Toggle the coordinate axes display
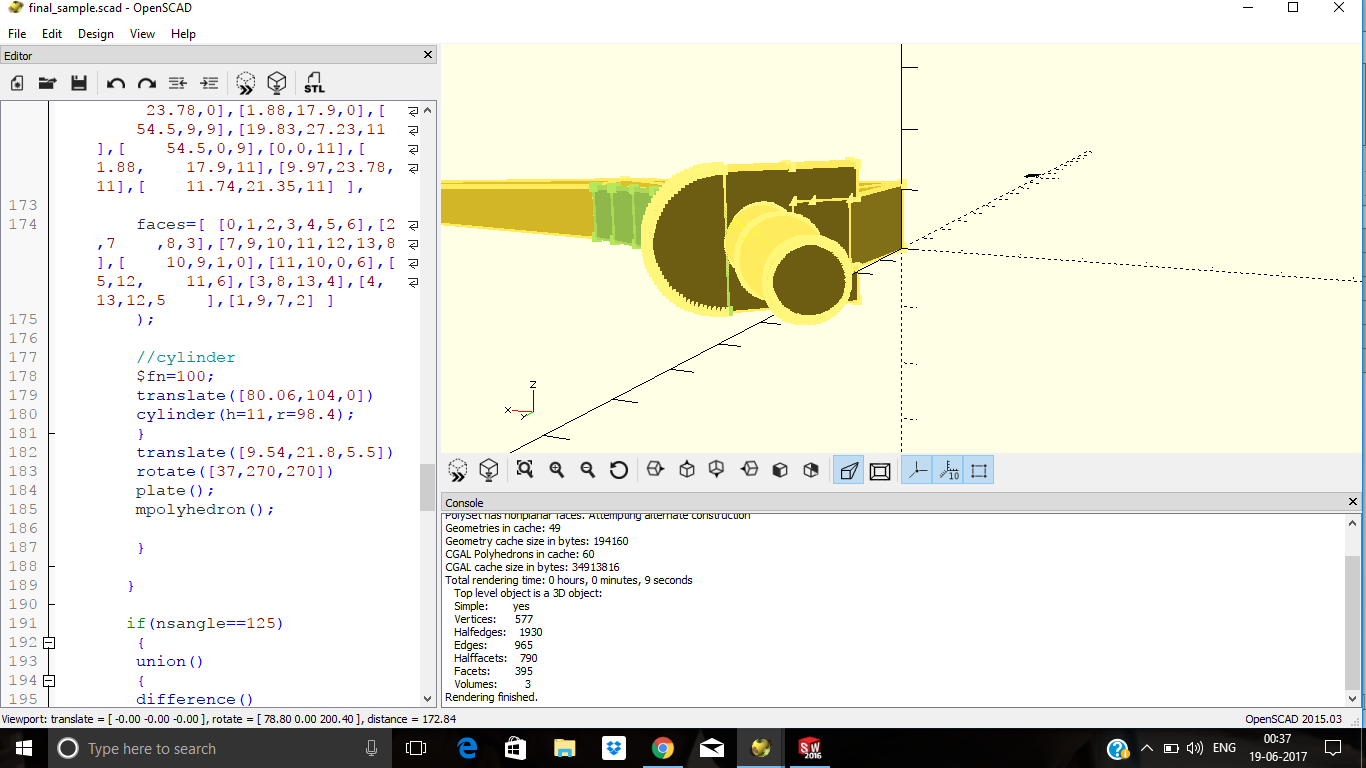Image resolution: width=1366 pixels, height=768 pixels. click(x=917, y=469)
